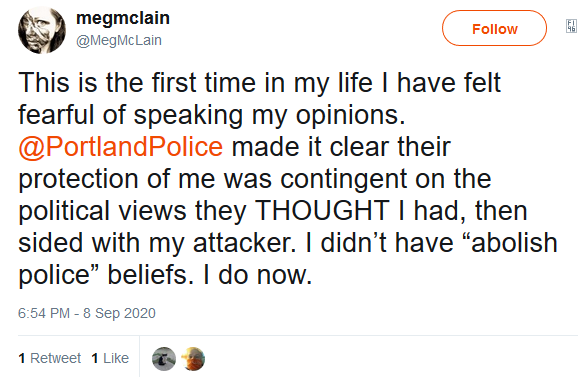Screen dimensions: 583x377
Task: Open the megmclain display name link
Action: pyautogui.click(x=123, y=18)
